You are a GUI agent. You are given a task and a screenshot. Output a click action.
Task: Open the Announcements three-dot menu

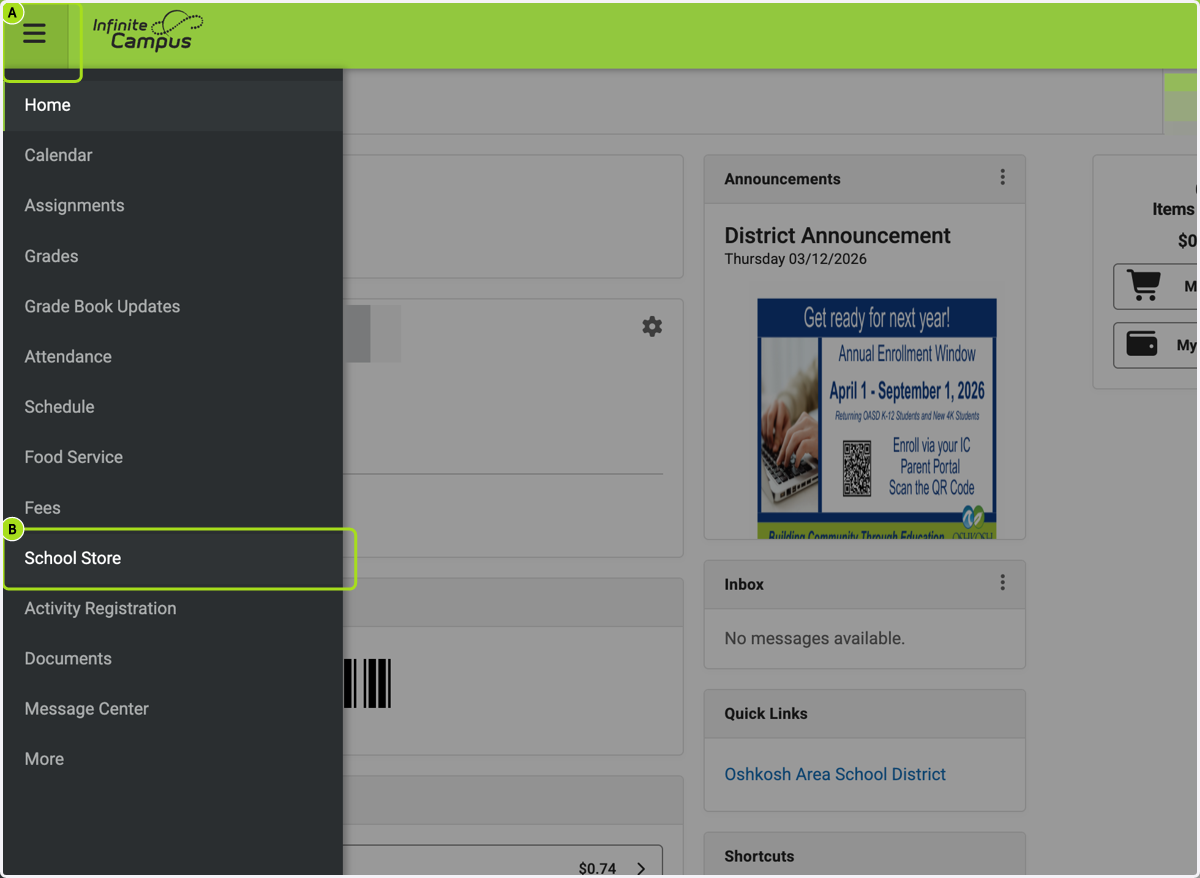(x=1002, y=178)
